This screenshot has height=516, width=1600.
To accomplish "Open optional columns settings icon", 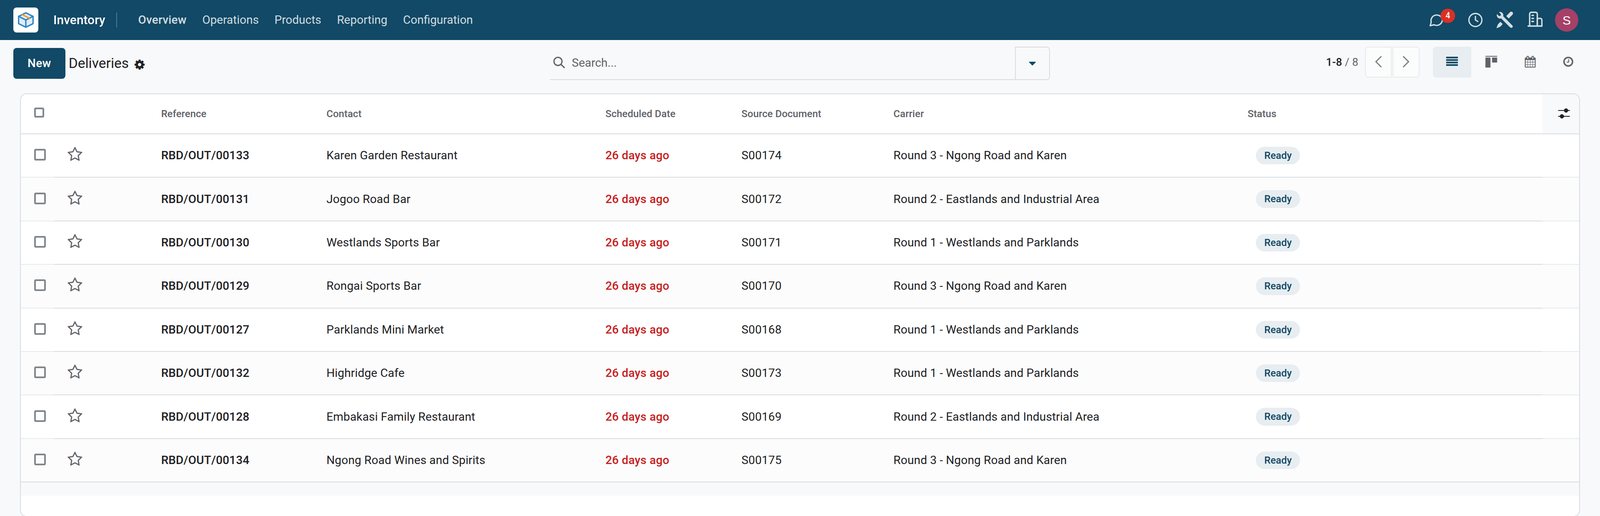I will [1564, 114].
